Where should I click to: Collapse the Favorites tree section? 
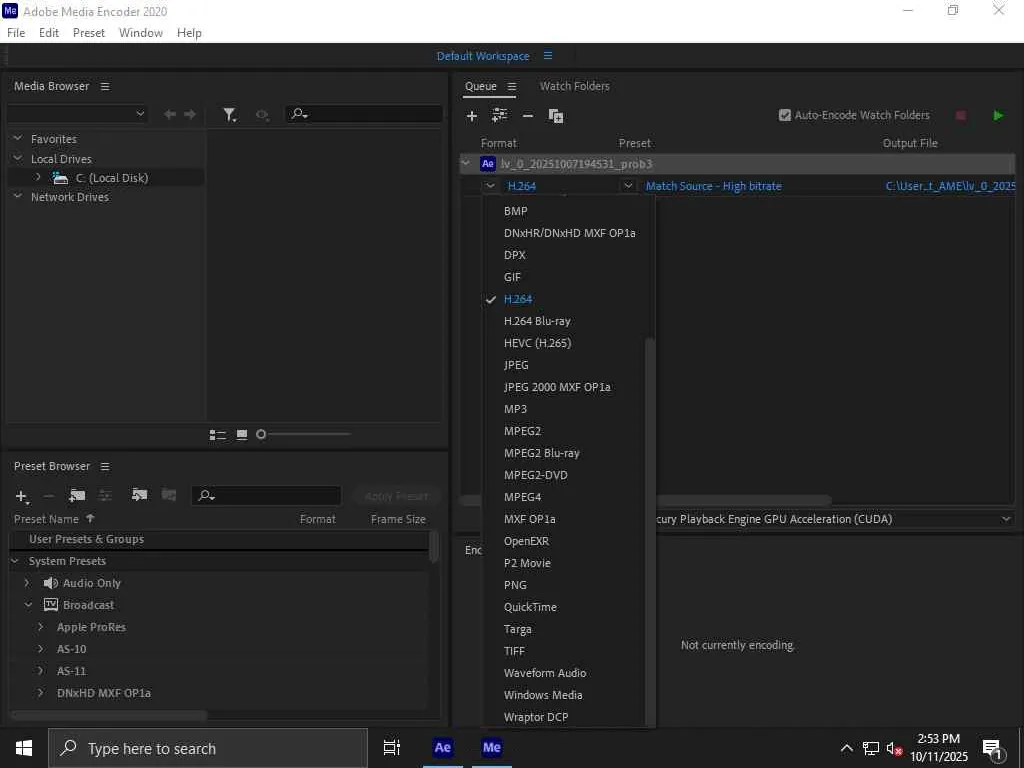18,139
